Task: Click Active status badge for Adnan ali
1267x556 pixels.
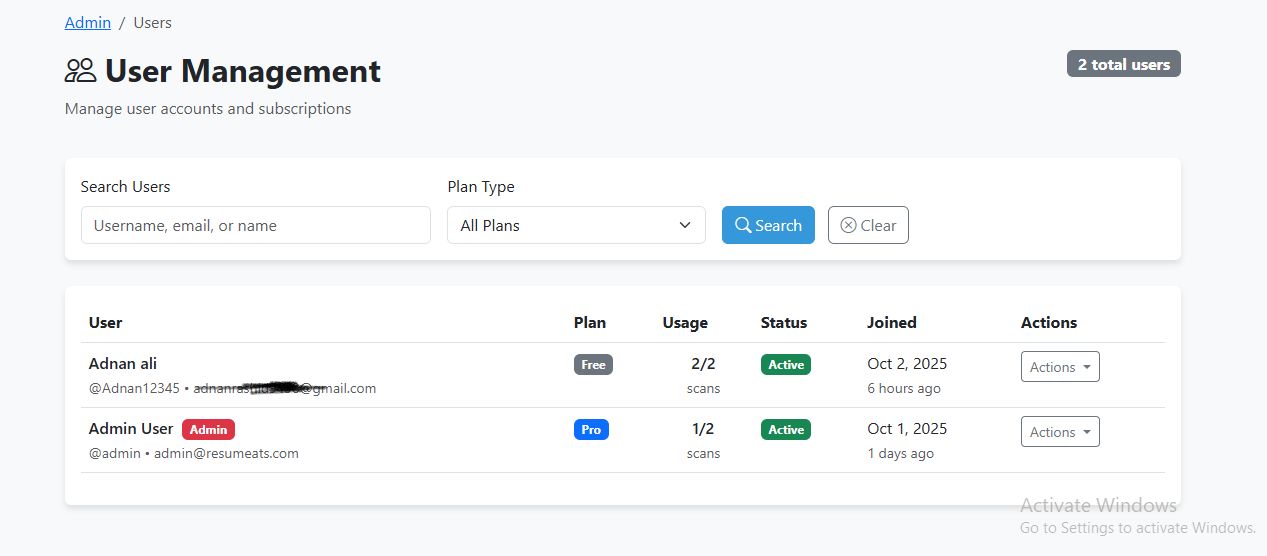Action: [786, 365]
